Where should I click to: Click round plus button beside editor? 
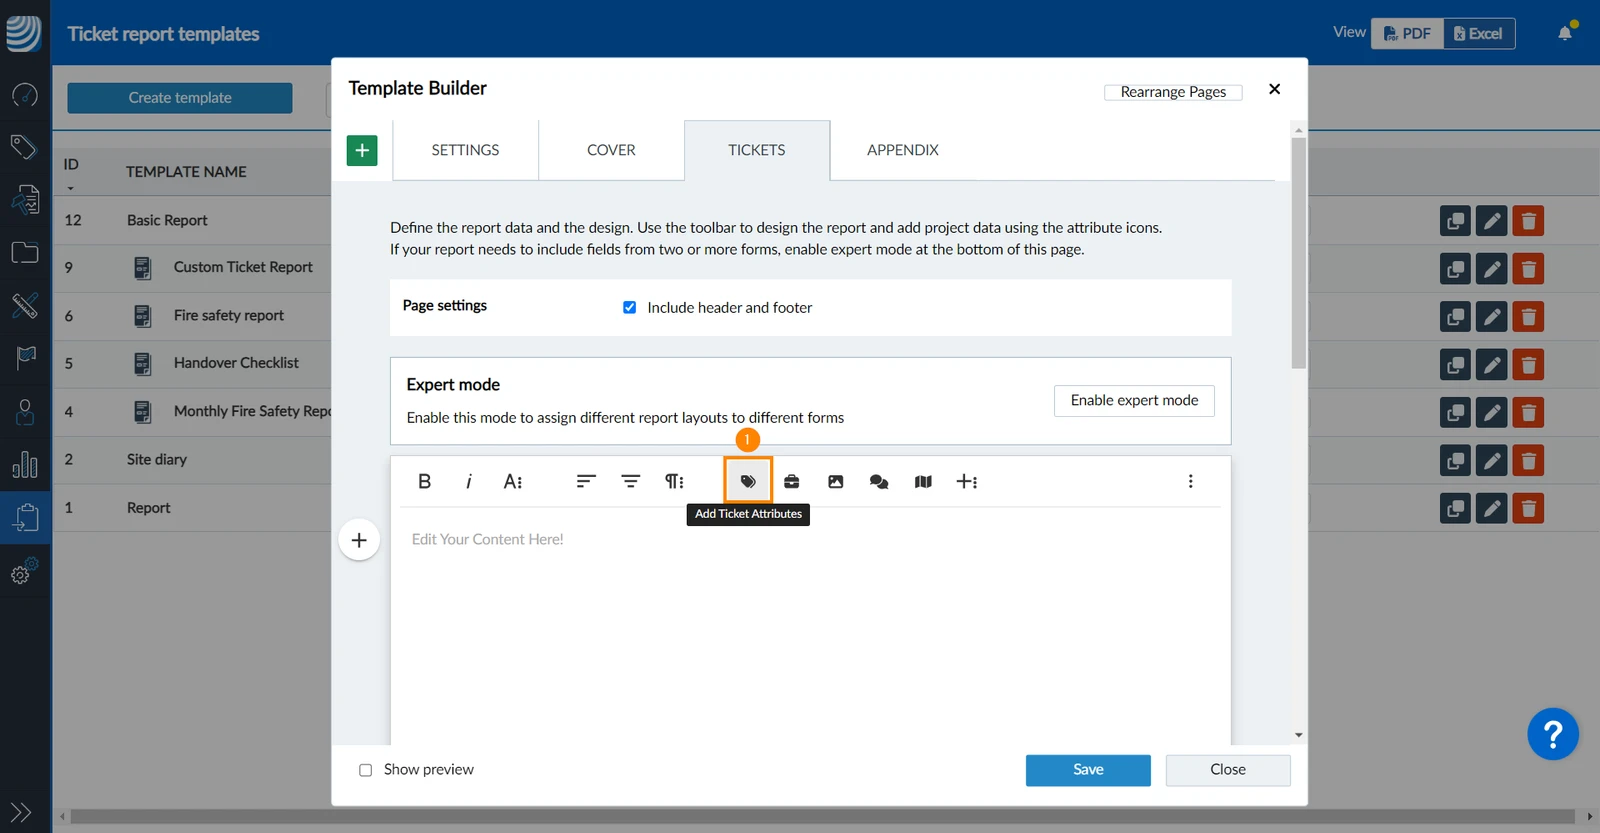[x=359, y=540]
